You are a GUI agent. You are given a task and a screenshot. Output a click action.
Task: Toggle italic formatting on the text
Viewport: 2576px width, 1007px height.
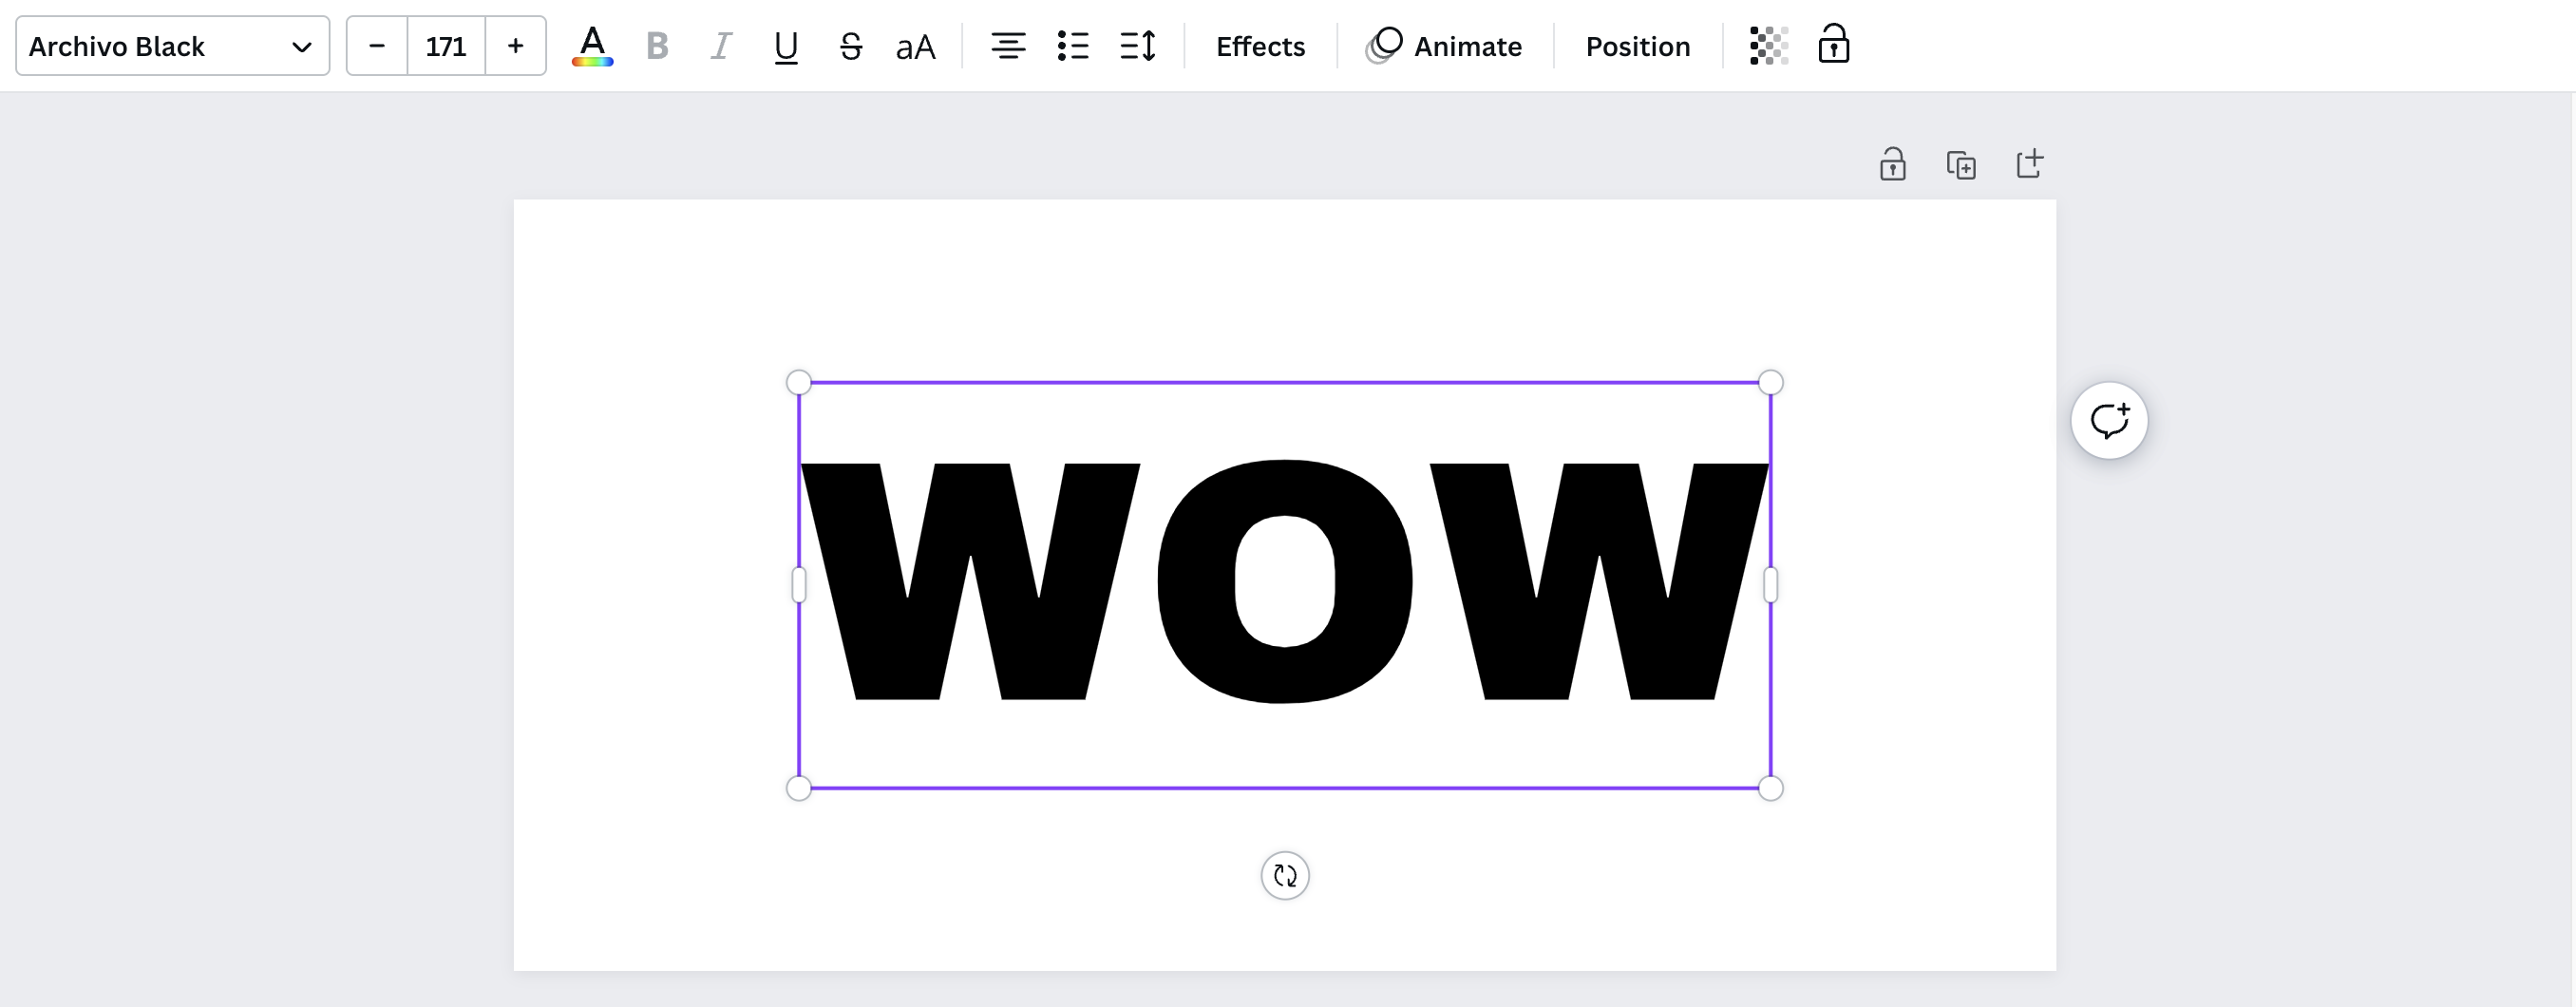pyautogui.click(x=722, y=45)
